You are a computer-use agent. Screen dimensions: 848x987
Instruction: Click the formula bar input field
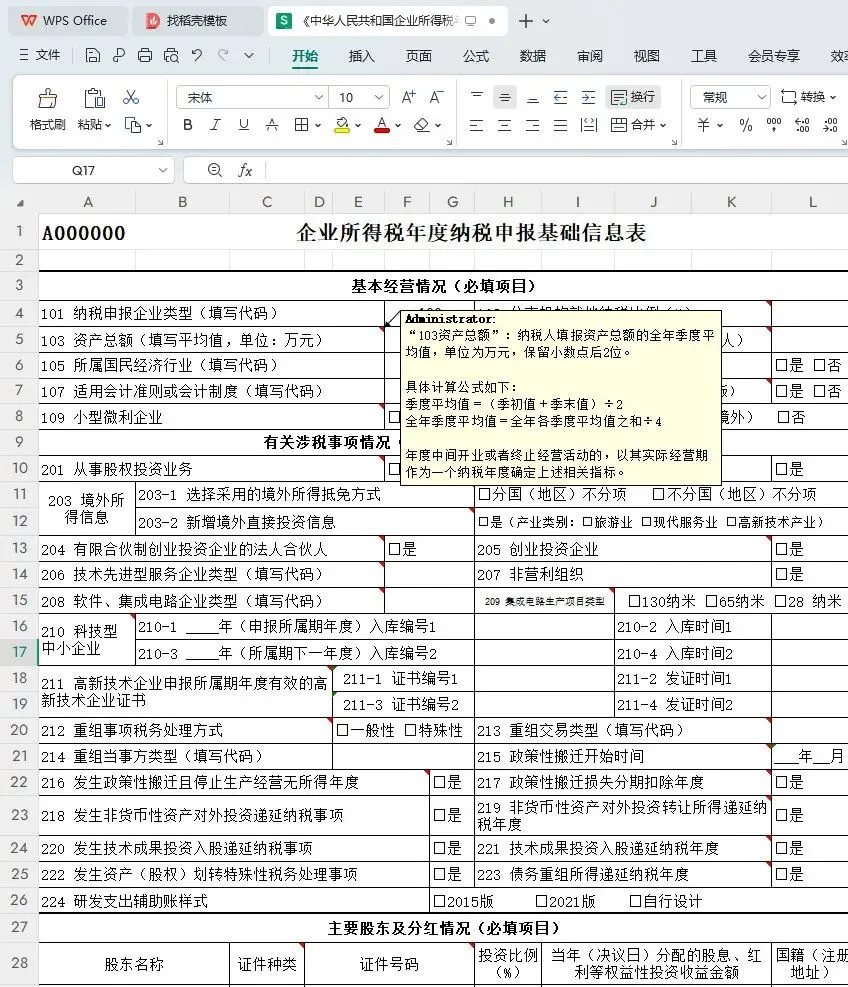(557, 170)
